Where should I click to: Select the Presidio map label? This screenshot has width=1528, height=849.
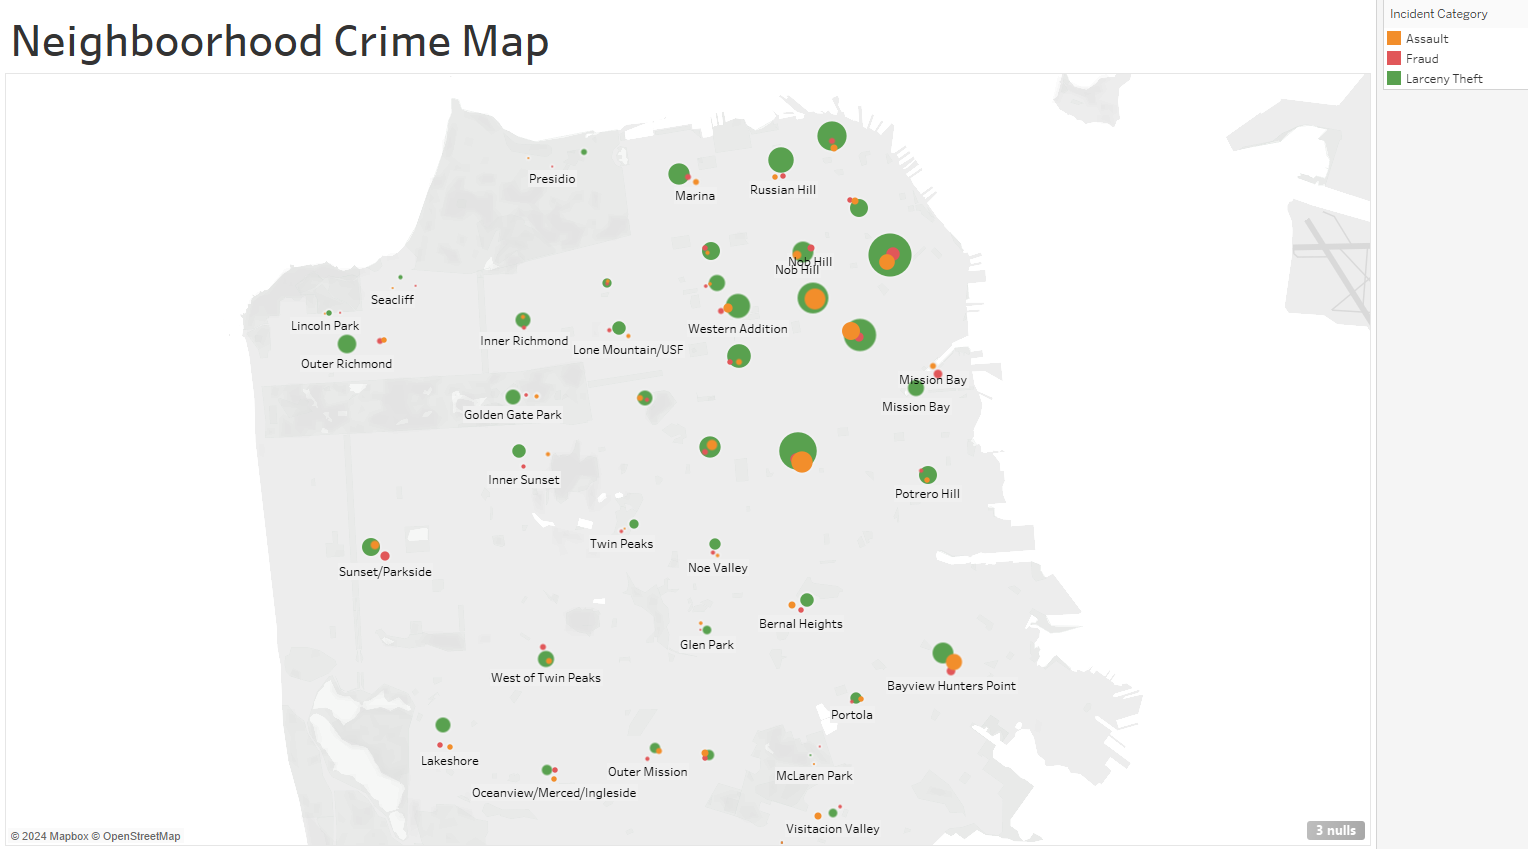[x=552, y=179]
